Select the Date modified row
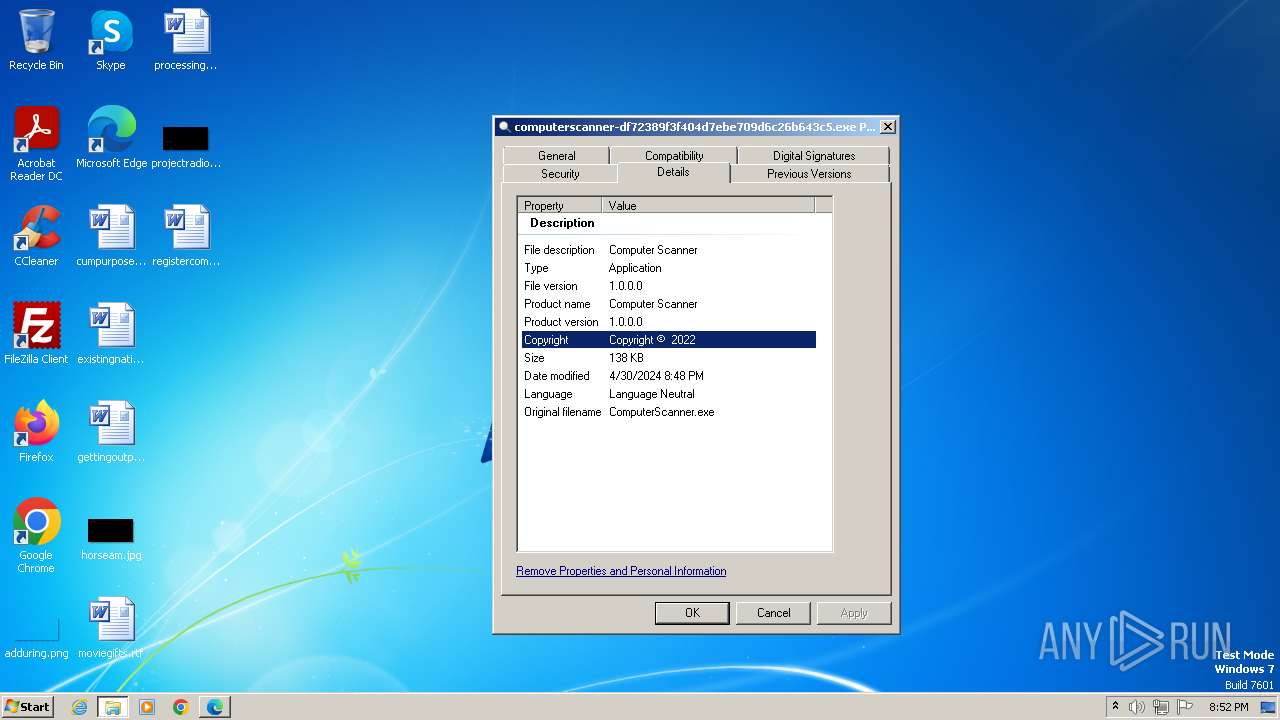The image size is (1280, 720). tap(669, 376)
